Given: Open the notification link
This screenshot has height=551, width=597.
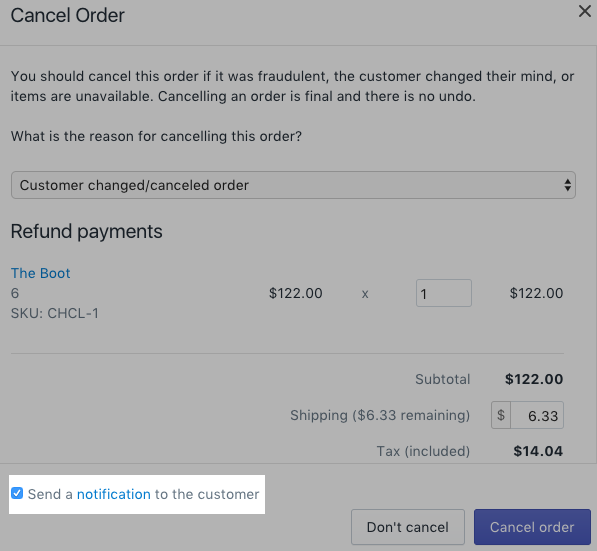Looking at the screenshot, I should coord(114,494).
